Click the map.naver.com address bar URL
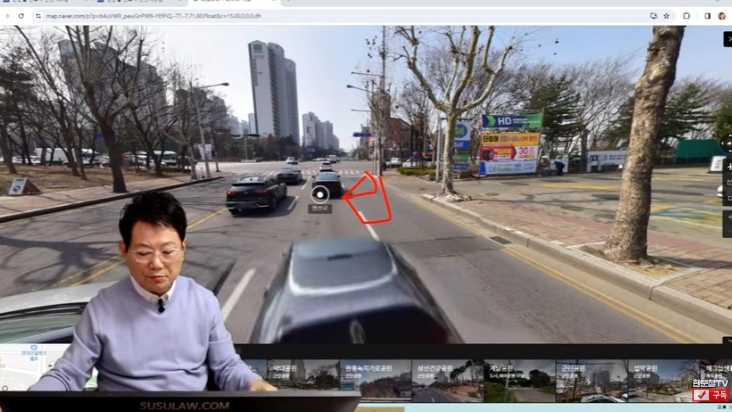 (153, 16)
